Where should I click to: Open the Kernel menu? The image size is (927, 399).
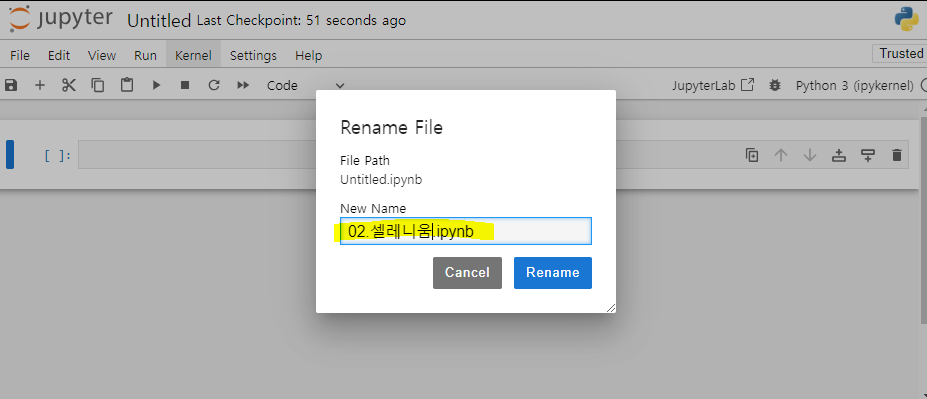tap(193, 56)
